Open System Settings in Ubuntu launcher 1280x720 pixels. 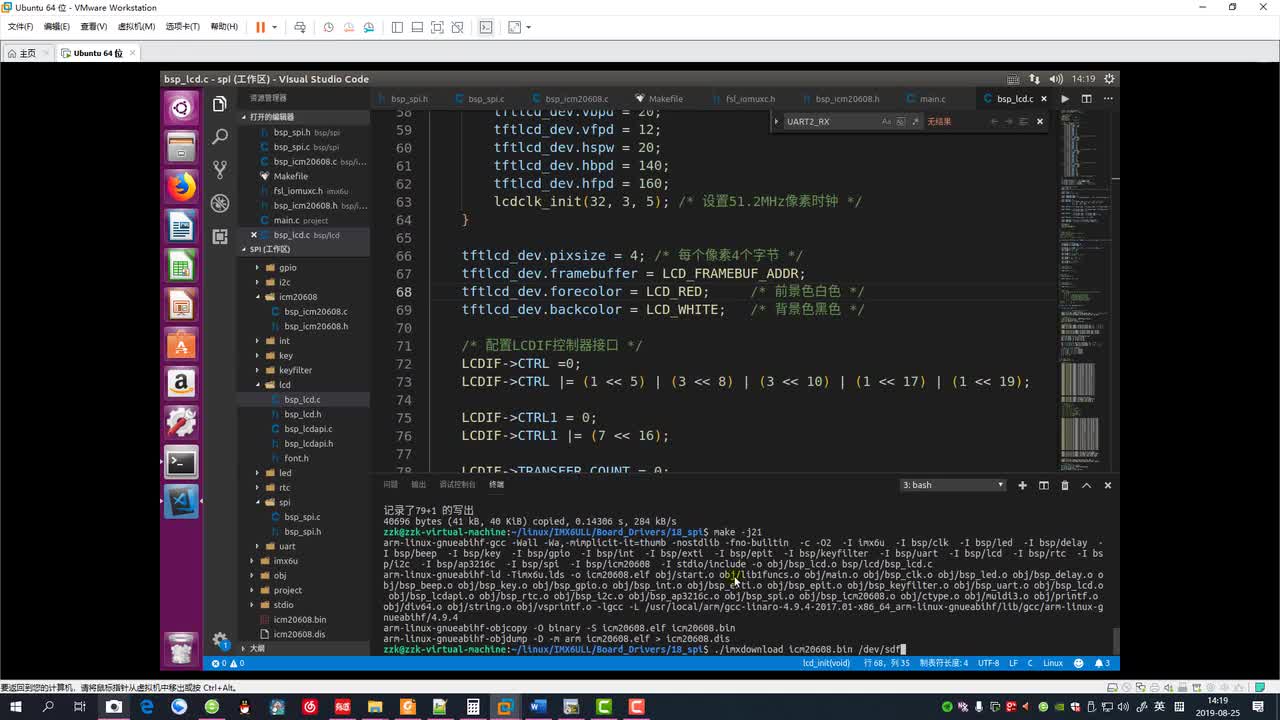(x=181, y=422)
